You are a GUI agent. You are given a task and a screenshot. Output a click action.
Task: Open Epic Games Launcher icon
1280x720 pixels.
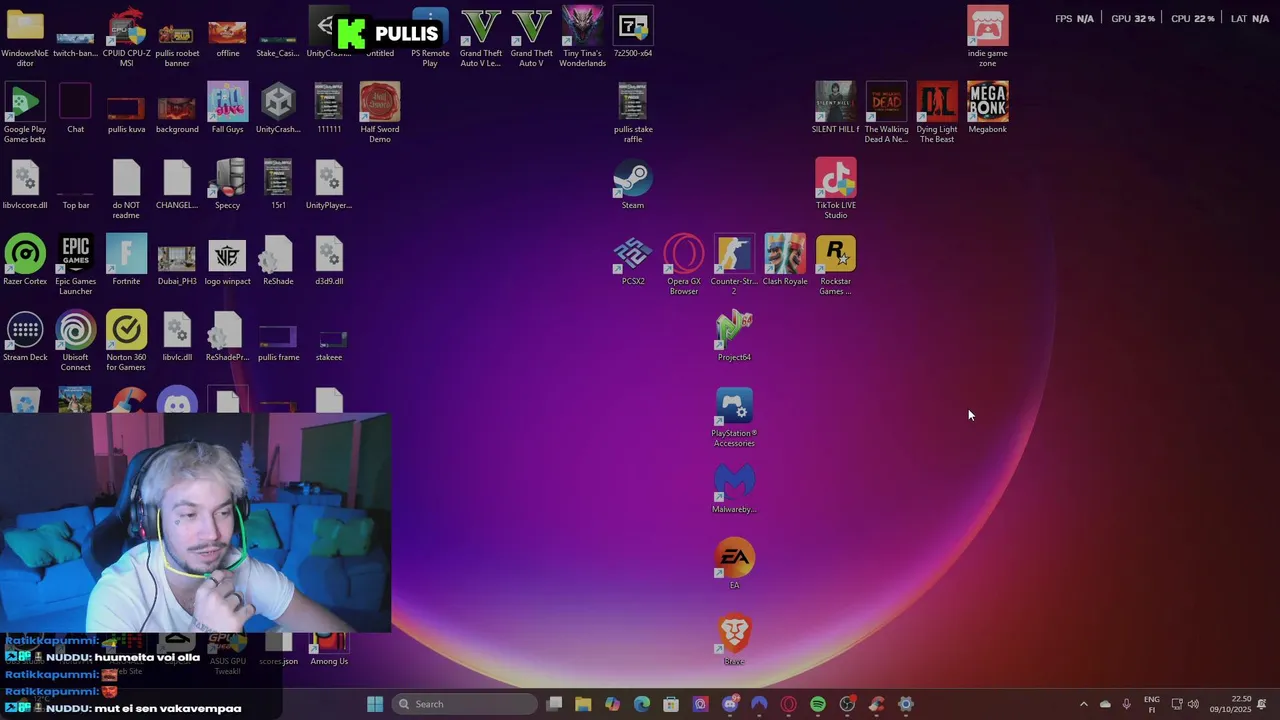click(x=76, y=264)
